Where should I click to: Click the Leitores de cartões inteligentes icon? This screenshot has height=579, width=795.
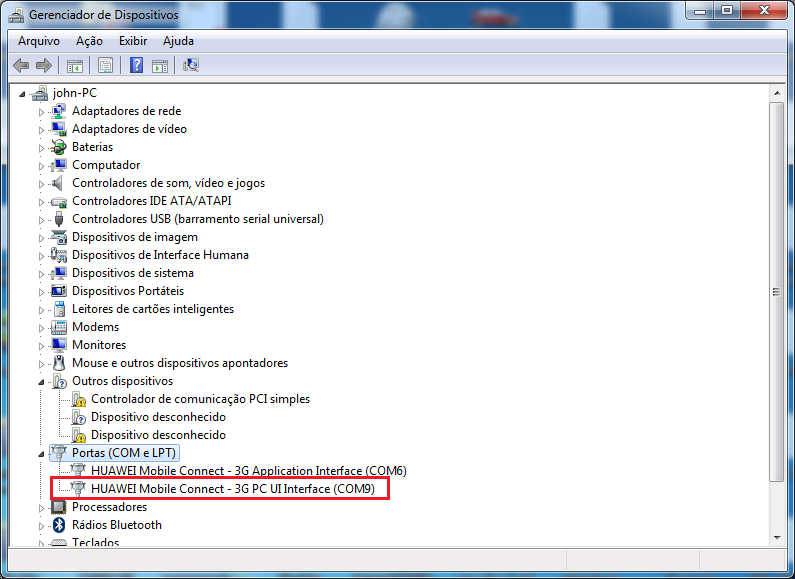(x=59, y=309)
